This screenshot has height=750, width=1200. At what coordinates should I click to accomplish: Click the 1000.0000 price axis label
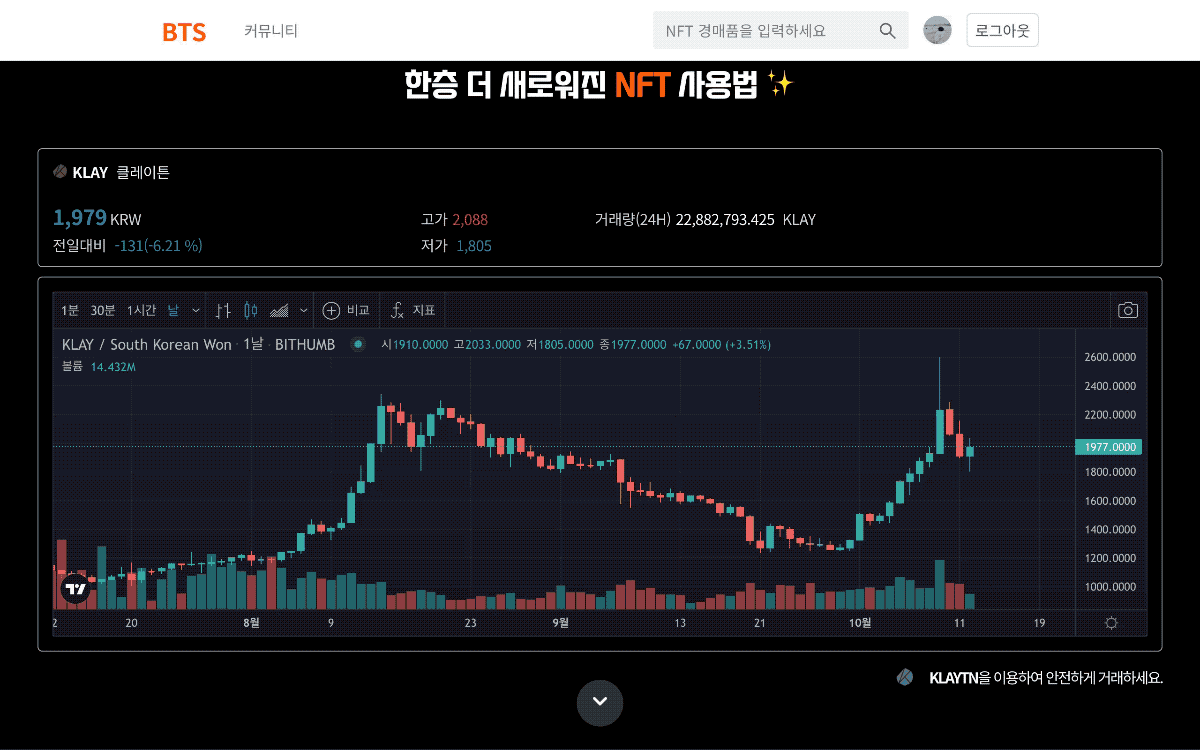(x=1110, y=587)
